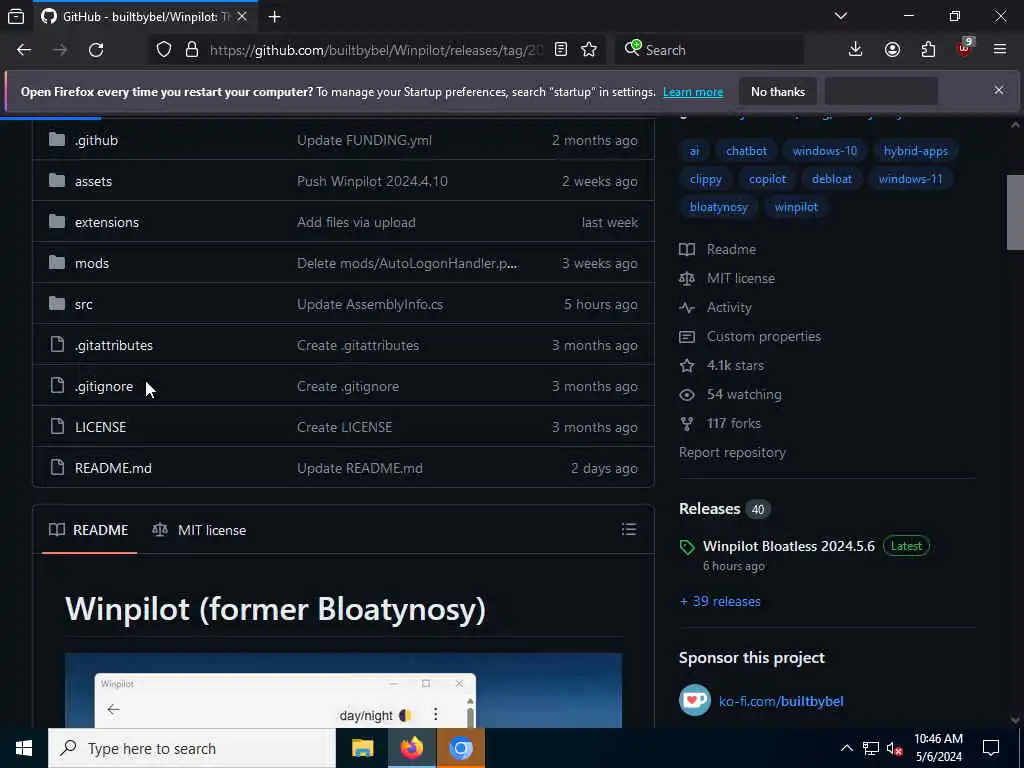List all tabs dropdown arrow
Image resolution: width=1024 pixels, height=768 pixels.
(x=841, y=16)
